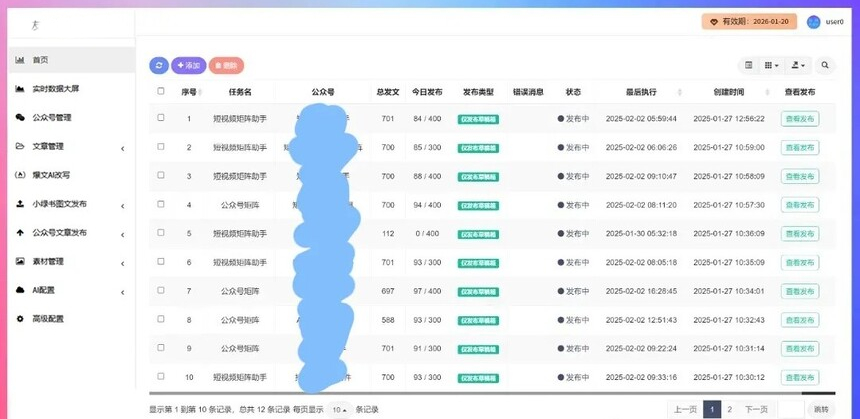This screenshot has width=860, height=419.
Task: Click the 公众号管理 WeChat icon in sidebar
Action: [x=21, y=117]
